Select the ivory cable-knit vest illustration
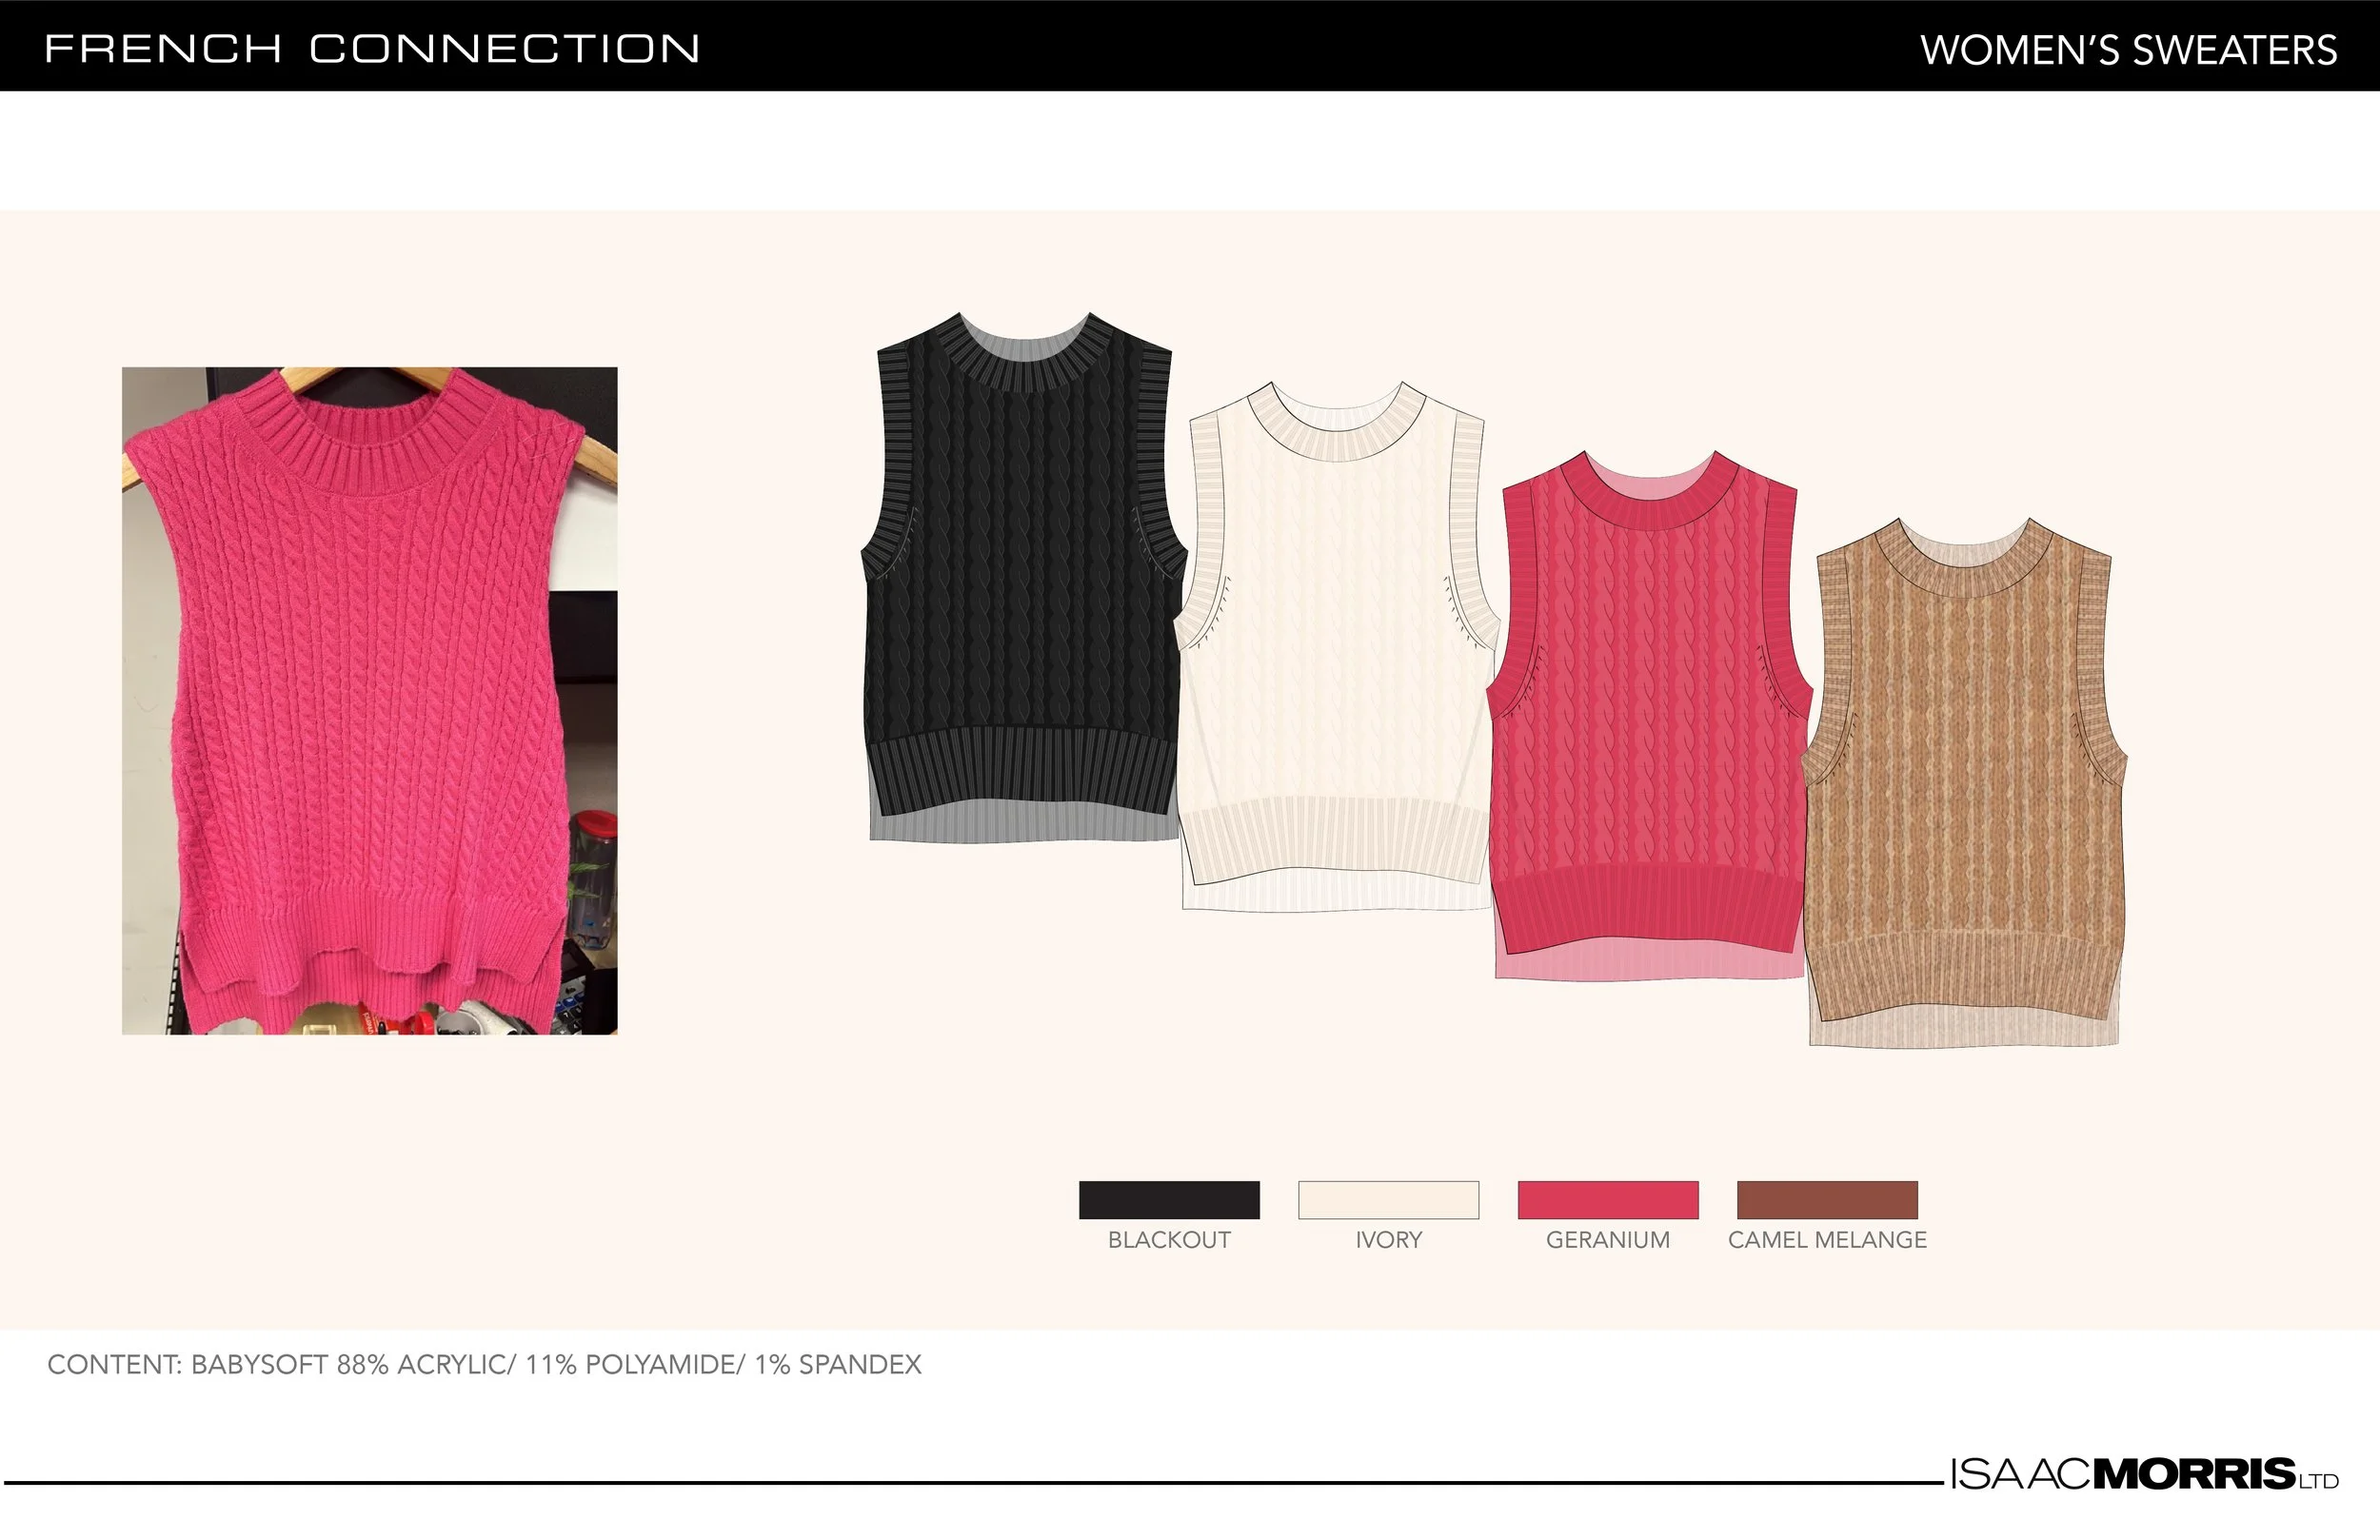This screenshot has height=1540, width=2380. click(1336, 646)
